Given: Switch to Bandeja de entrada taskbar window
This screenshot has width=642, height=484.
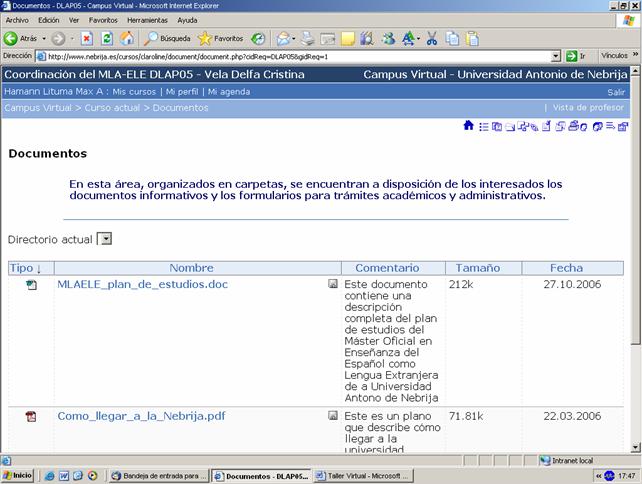Looking at the screenshot, I should pyautogui.click(x=159, y=476).
